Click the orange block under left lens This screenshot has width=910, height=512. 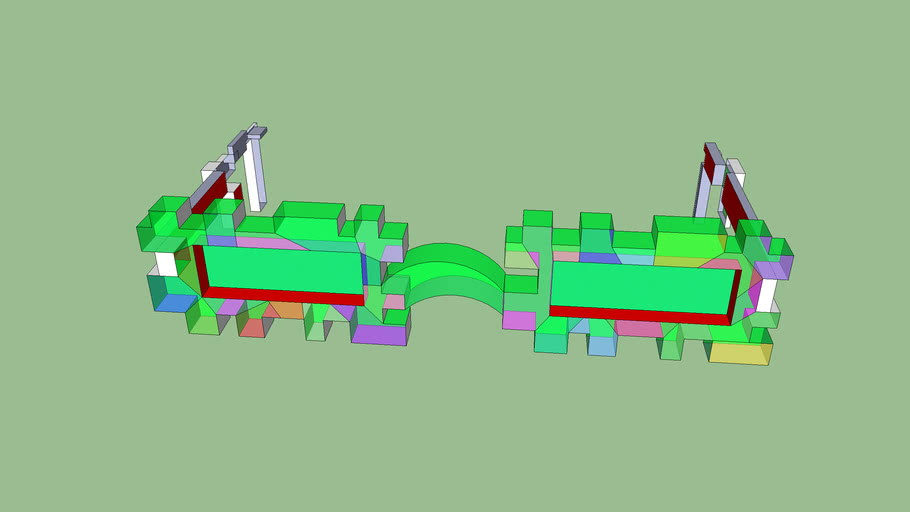click(288, 310)
